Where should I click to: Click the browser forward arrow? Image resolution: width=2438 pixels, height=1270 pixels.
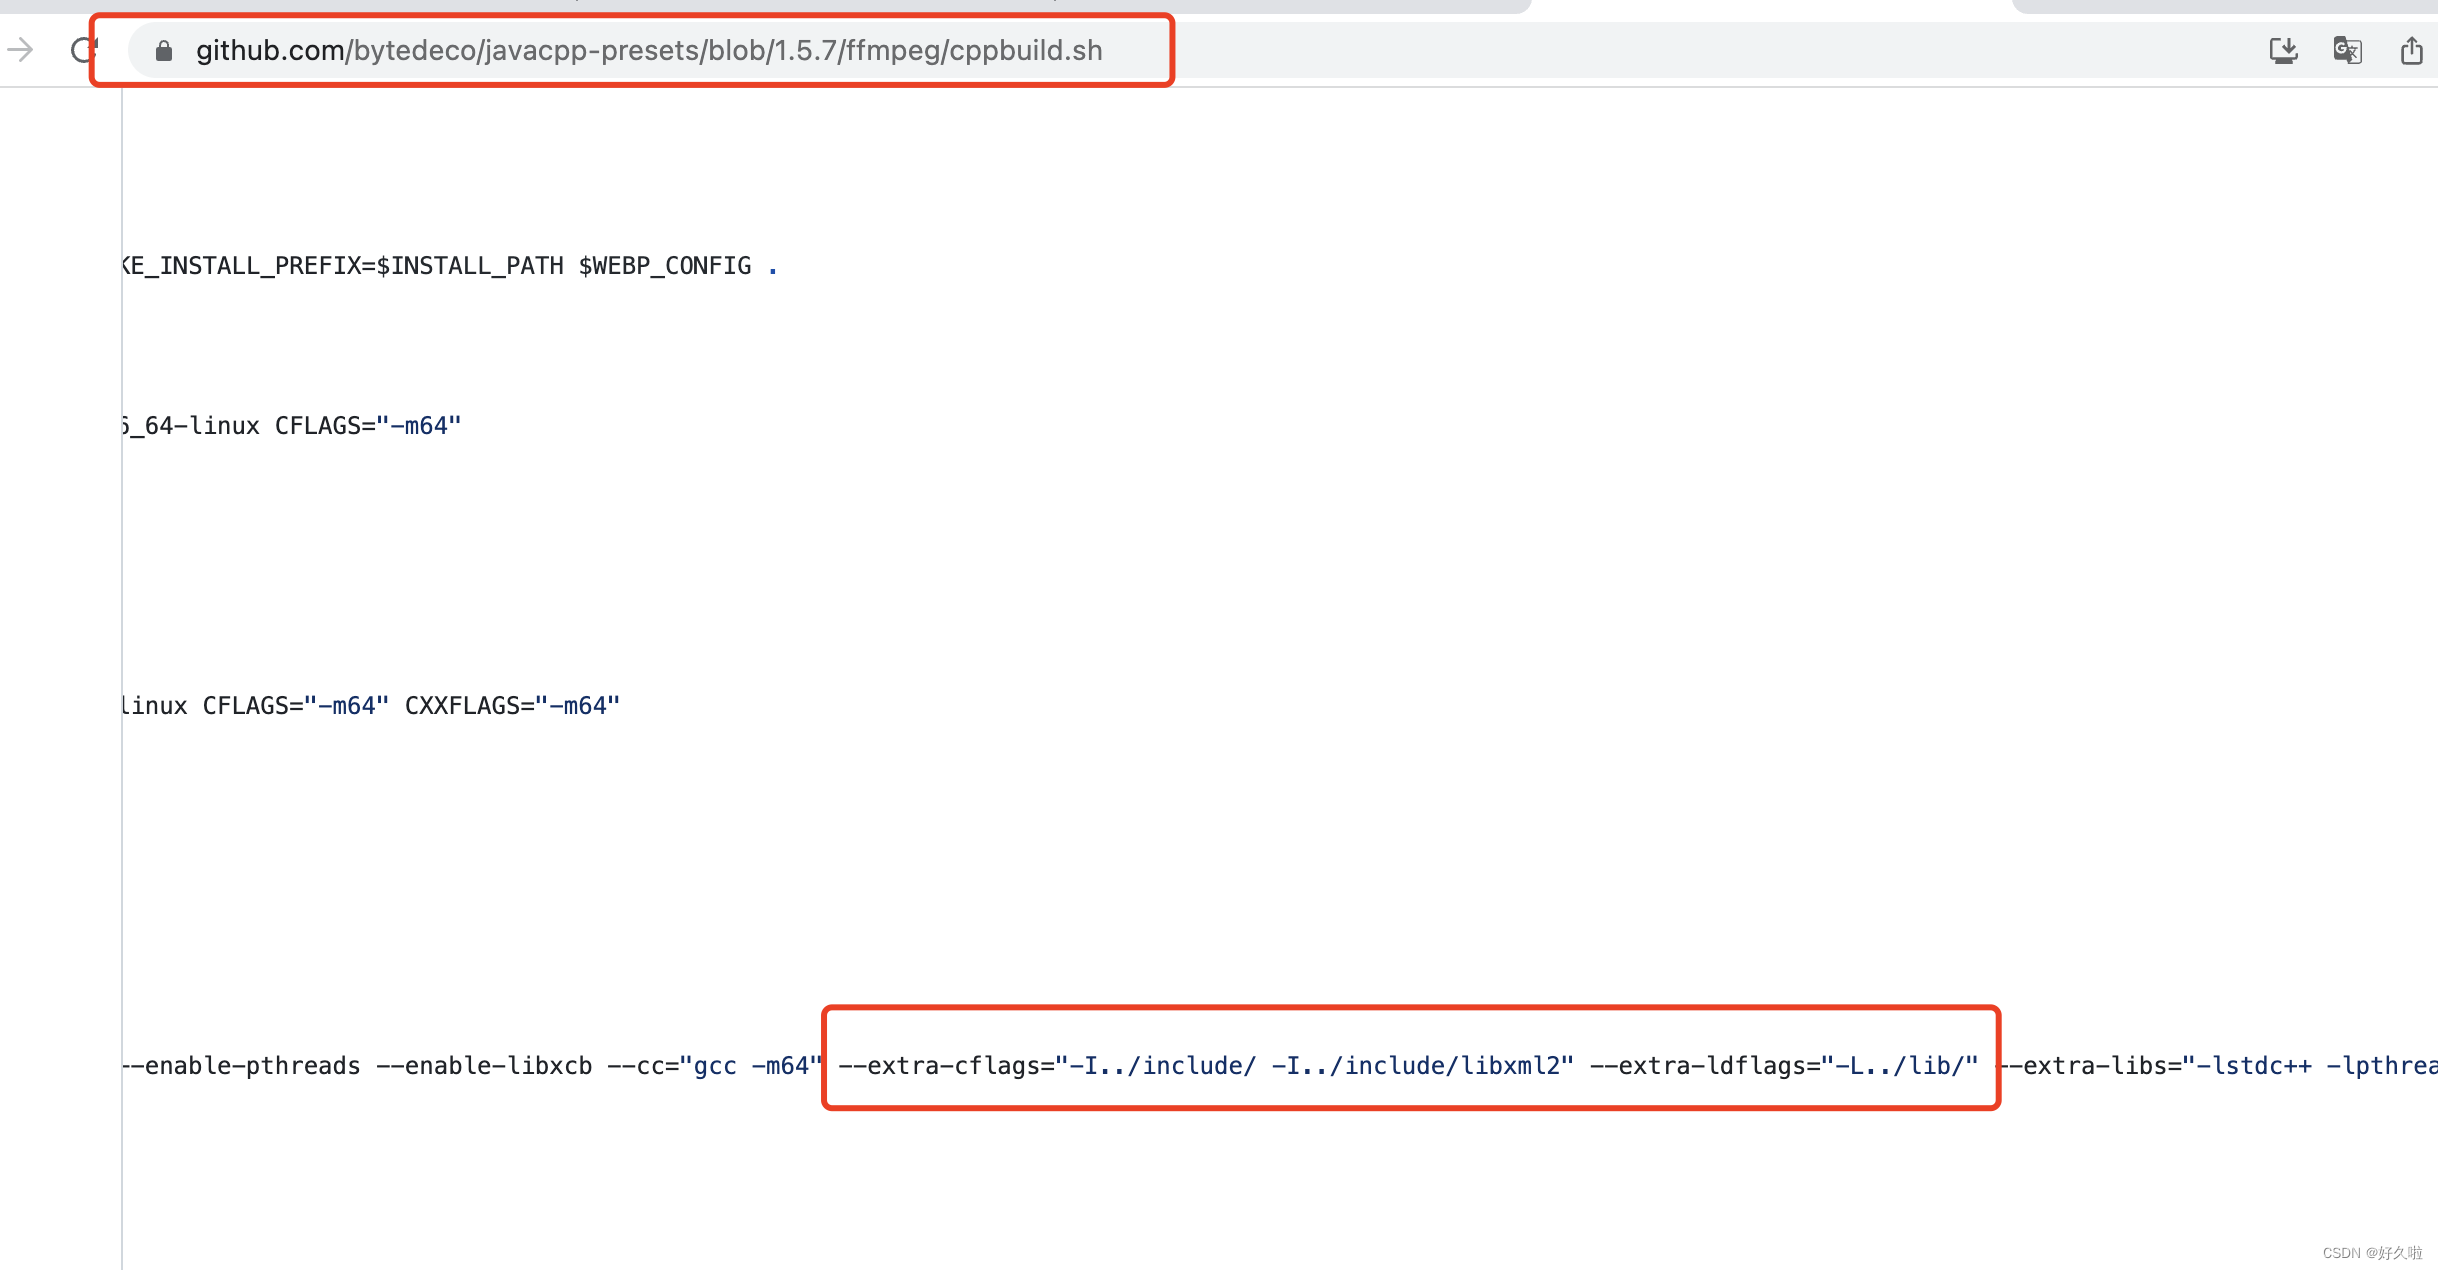20,49
